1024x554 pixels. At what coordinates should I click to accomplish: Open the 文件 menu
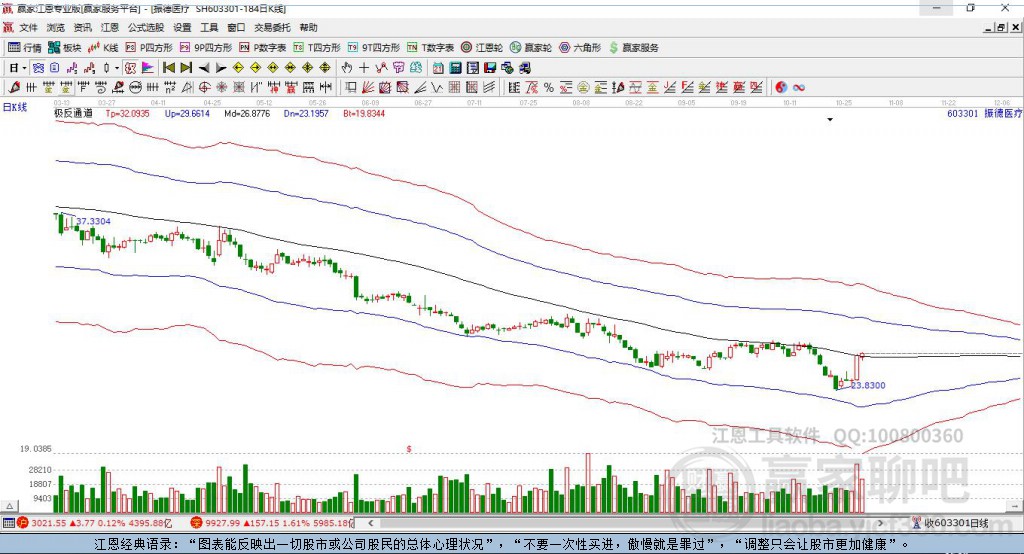(x=28, y=27)
